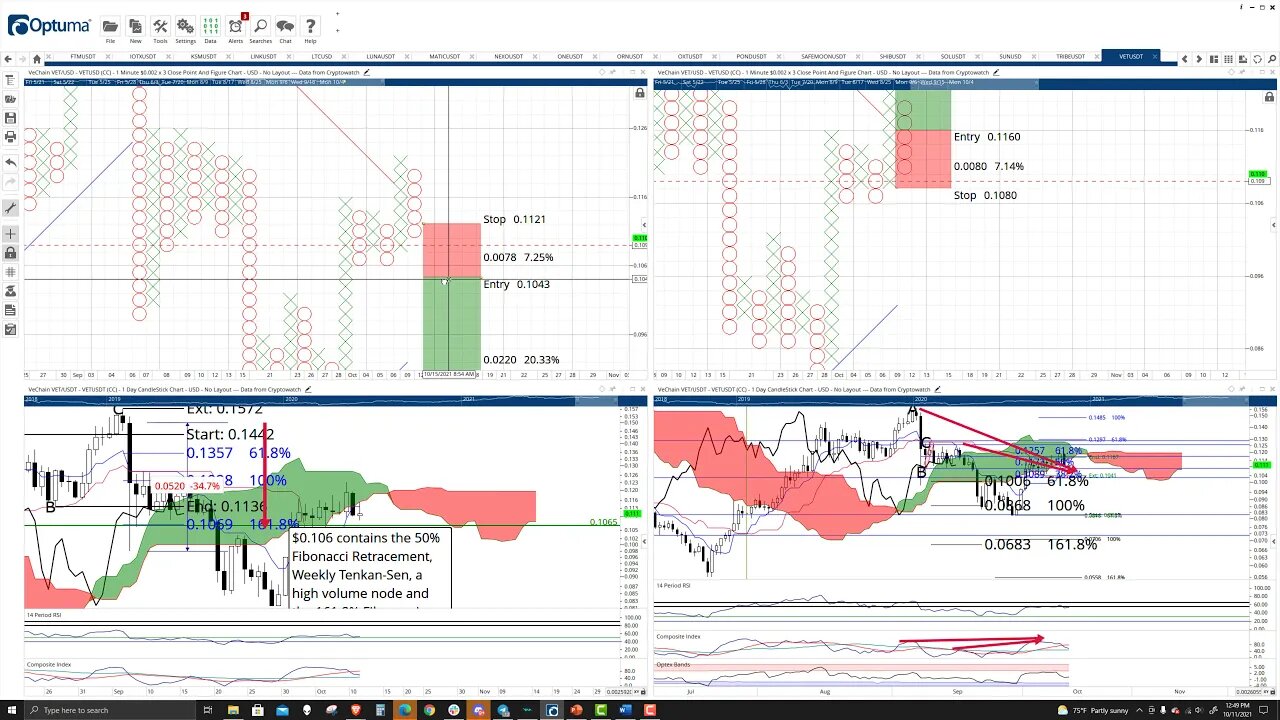Open the structure panel icon atop left sidebar
Image resolution: width=1280 pixels, height=720 pixels.
click(10, 80)
